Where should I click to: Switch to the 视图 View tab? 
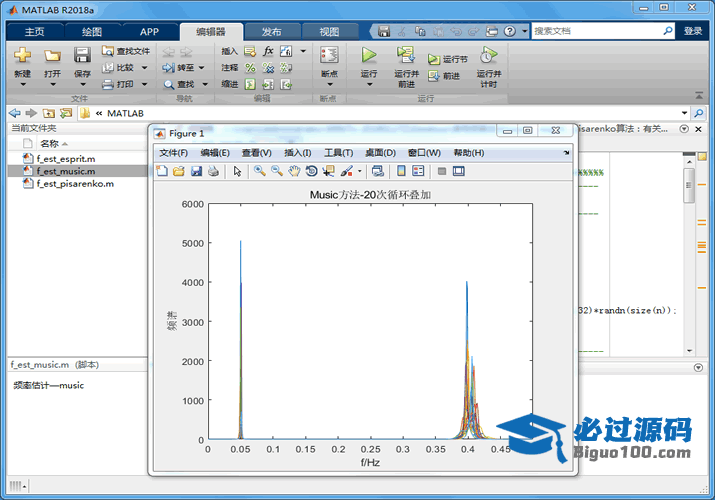[329, 31]
